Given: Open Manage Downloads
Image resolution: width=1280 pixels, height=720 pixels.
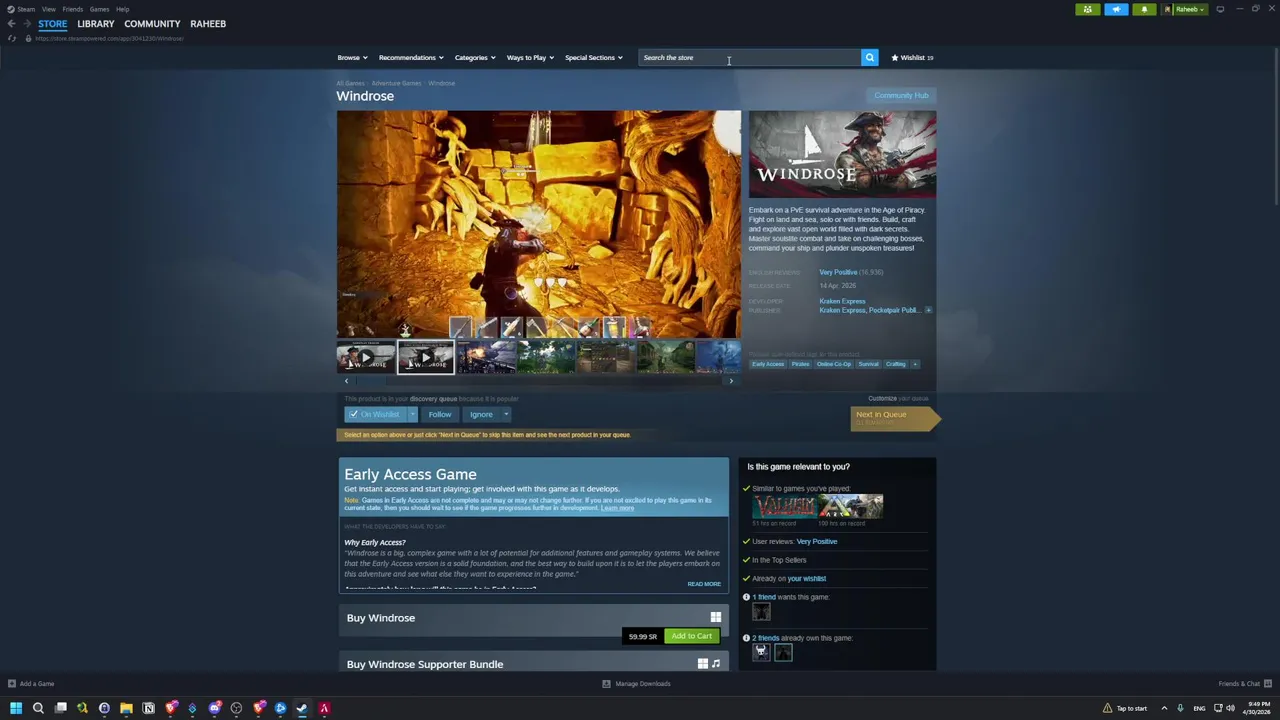Looking at the screenshot, I should coord(636,684).
